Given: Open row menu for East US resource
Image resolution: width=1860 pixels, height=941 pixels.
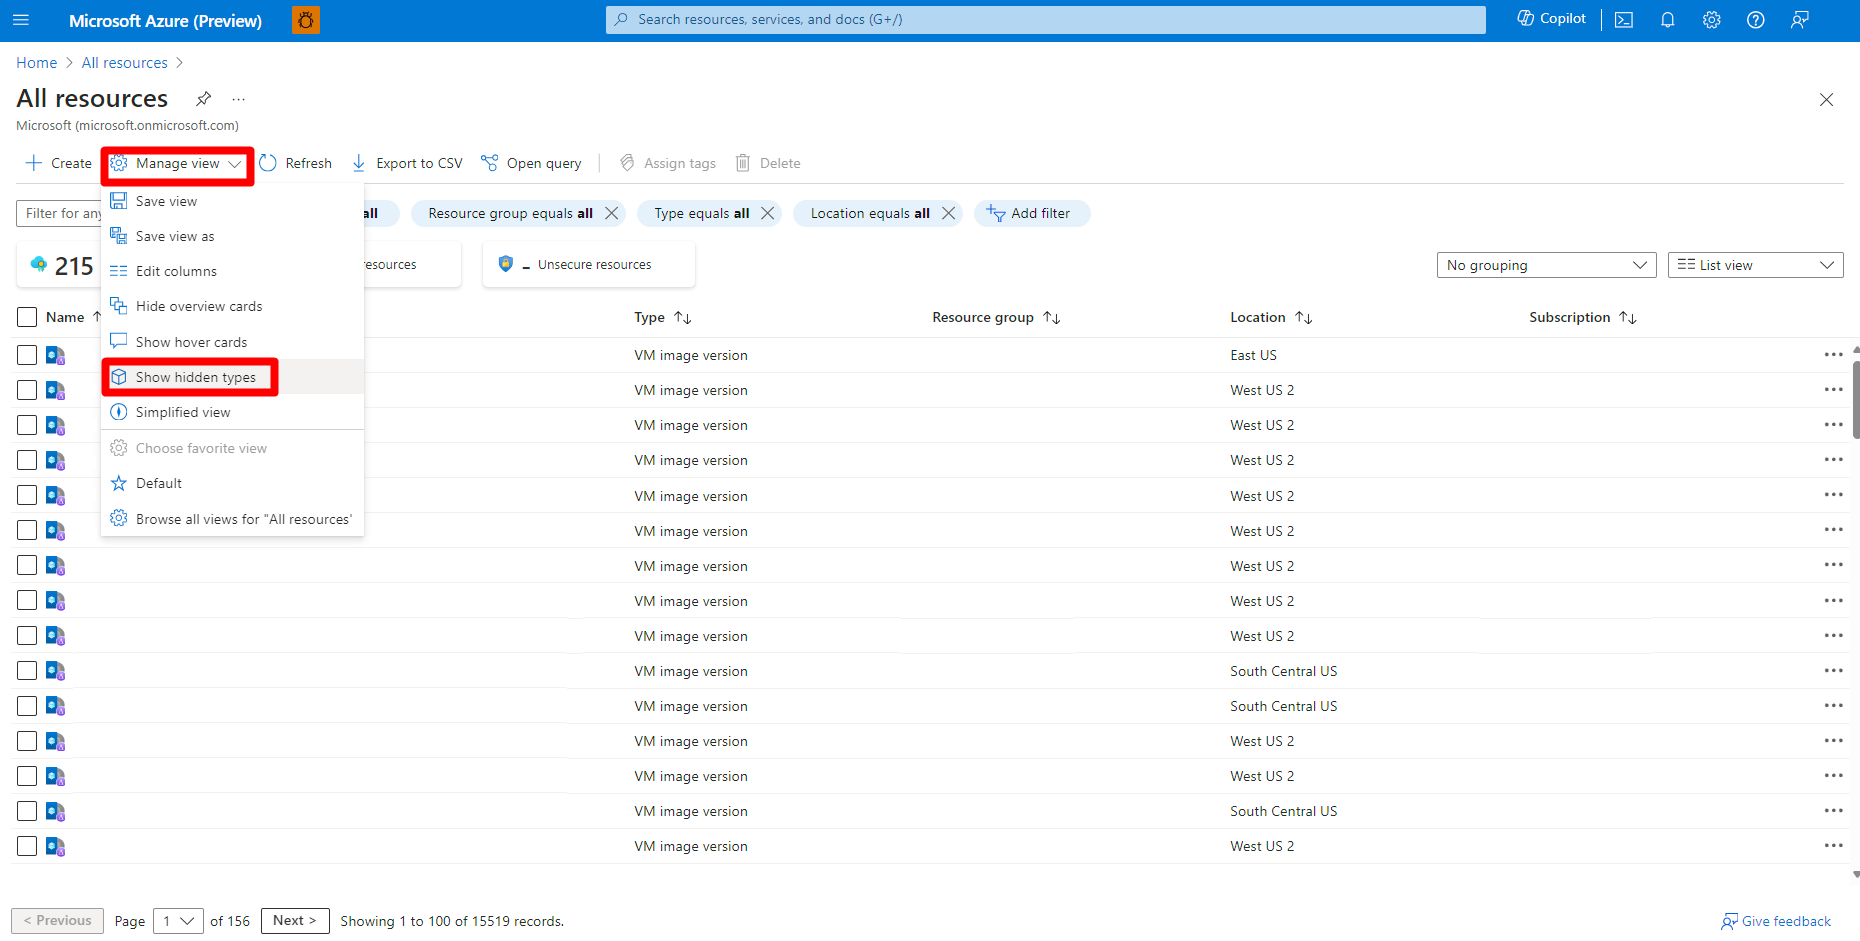Looking at the screenshot, I should (1833, 355).
